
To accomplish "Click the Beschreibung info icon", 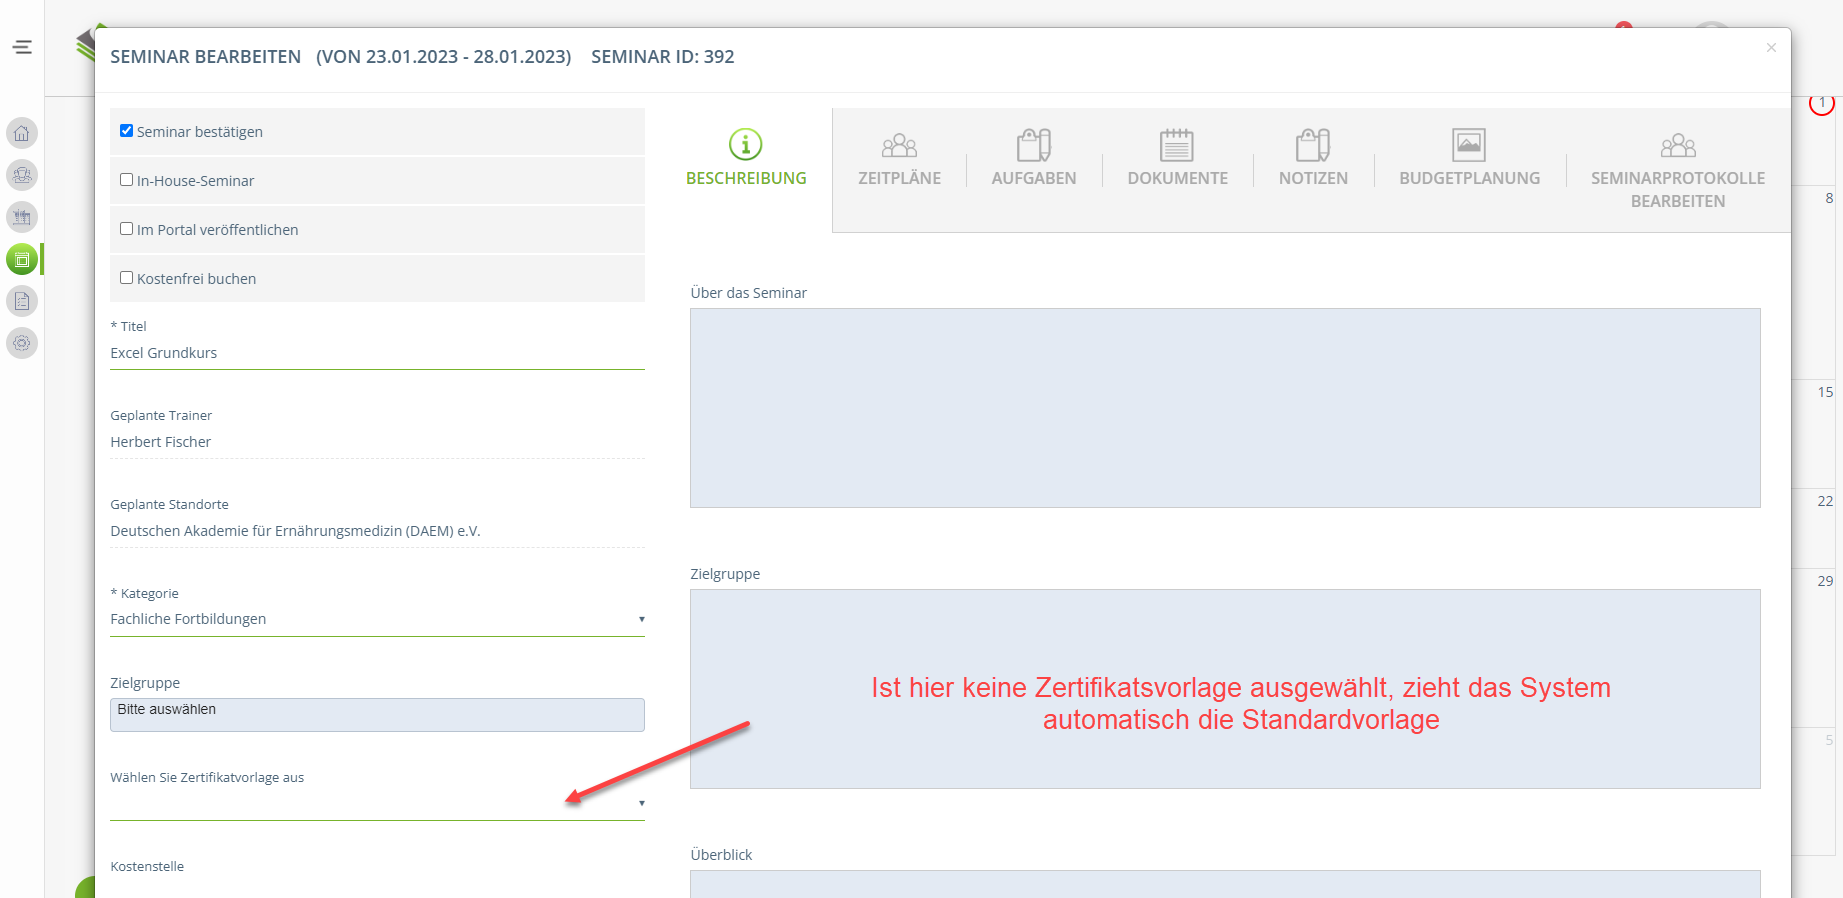I will (745, 145).
